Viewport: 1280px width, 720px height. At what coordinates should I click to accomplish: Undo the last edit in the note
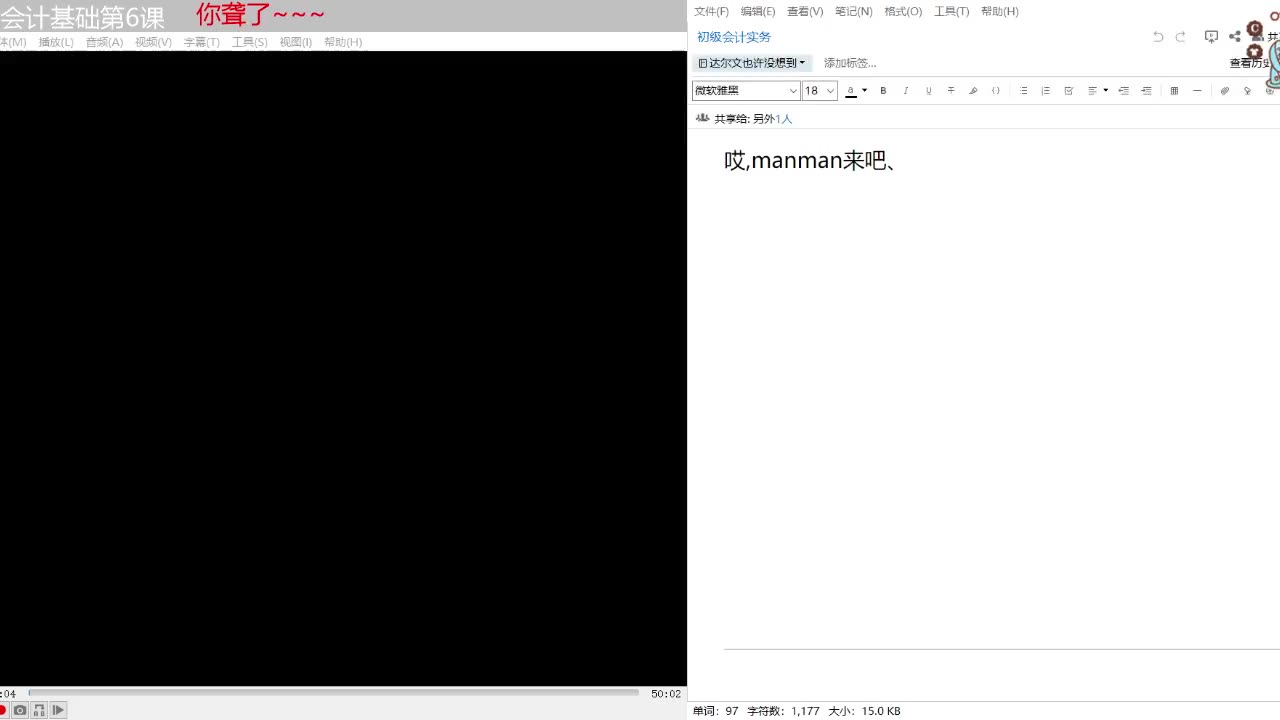point(1158,36)
